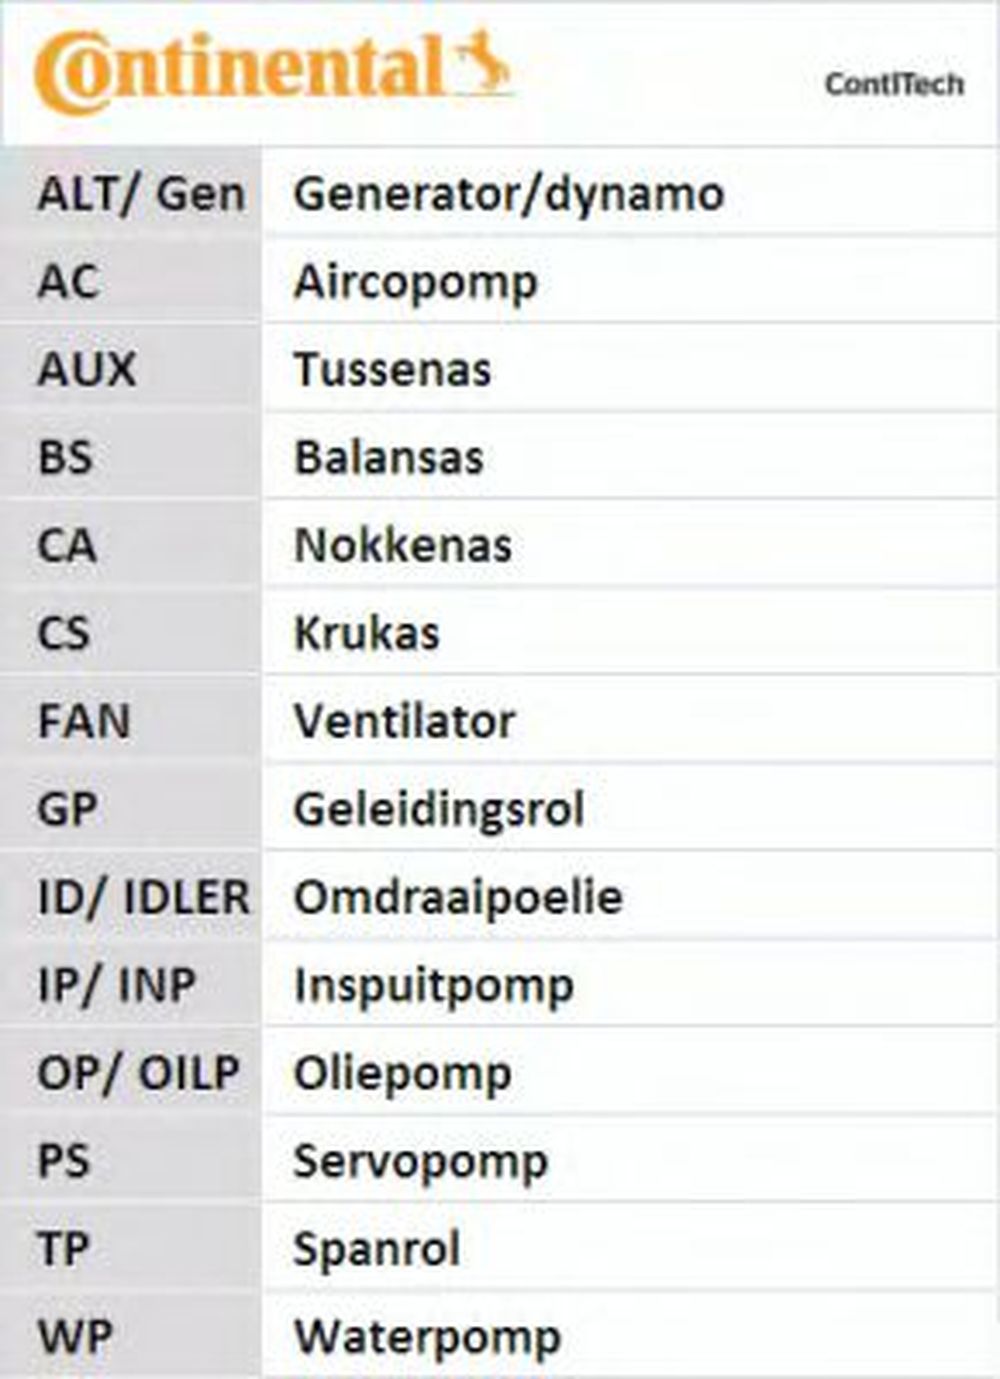Click the Servopomp description
Screen dimensions: 1000x1379
421,1162
